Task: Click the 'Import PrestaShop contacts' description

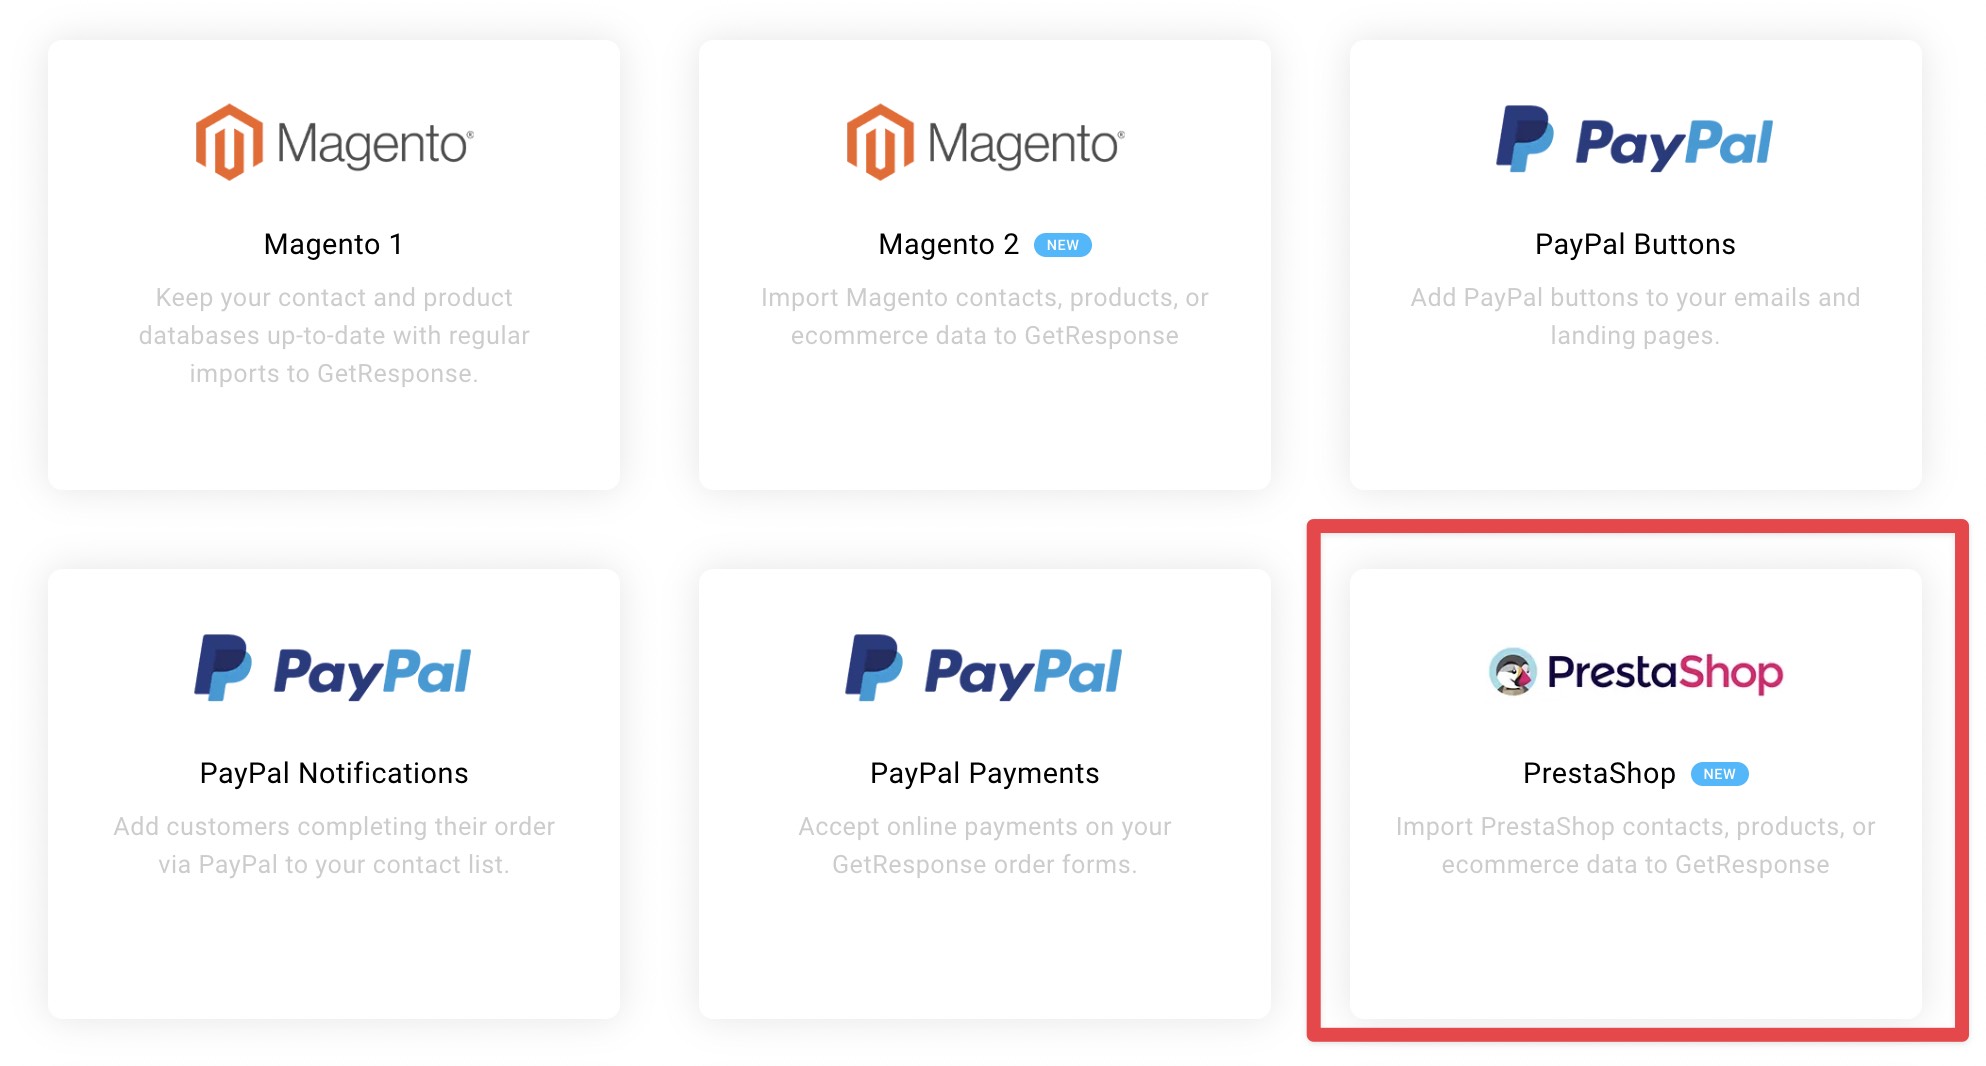Action: [x=1635, y=845]
